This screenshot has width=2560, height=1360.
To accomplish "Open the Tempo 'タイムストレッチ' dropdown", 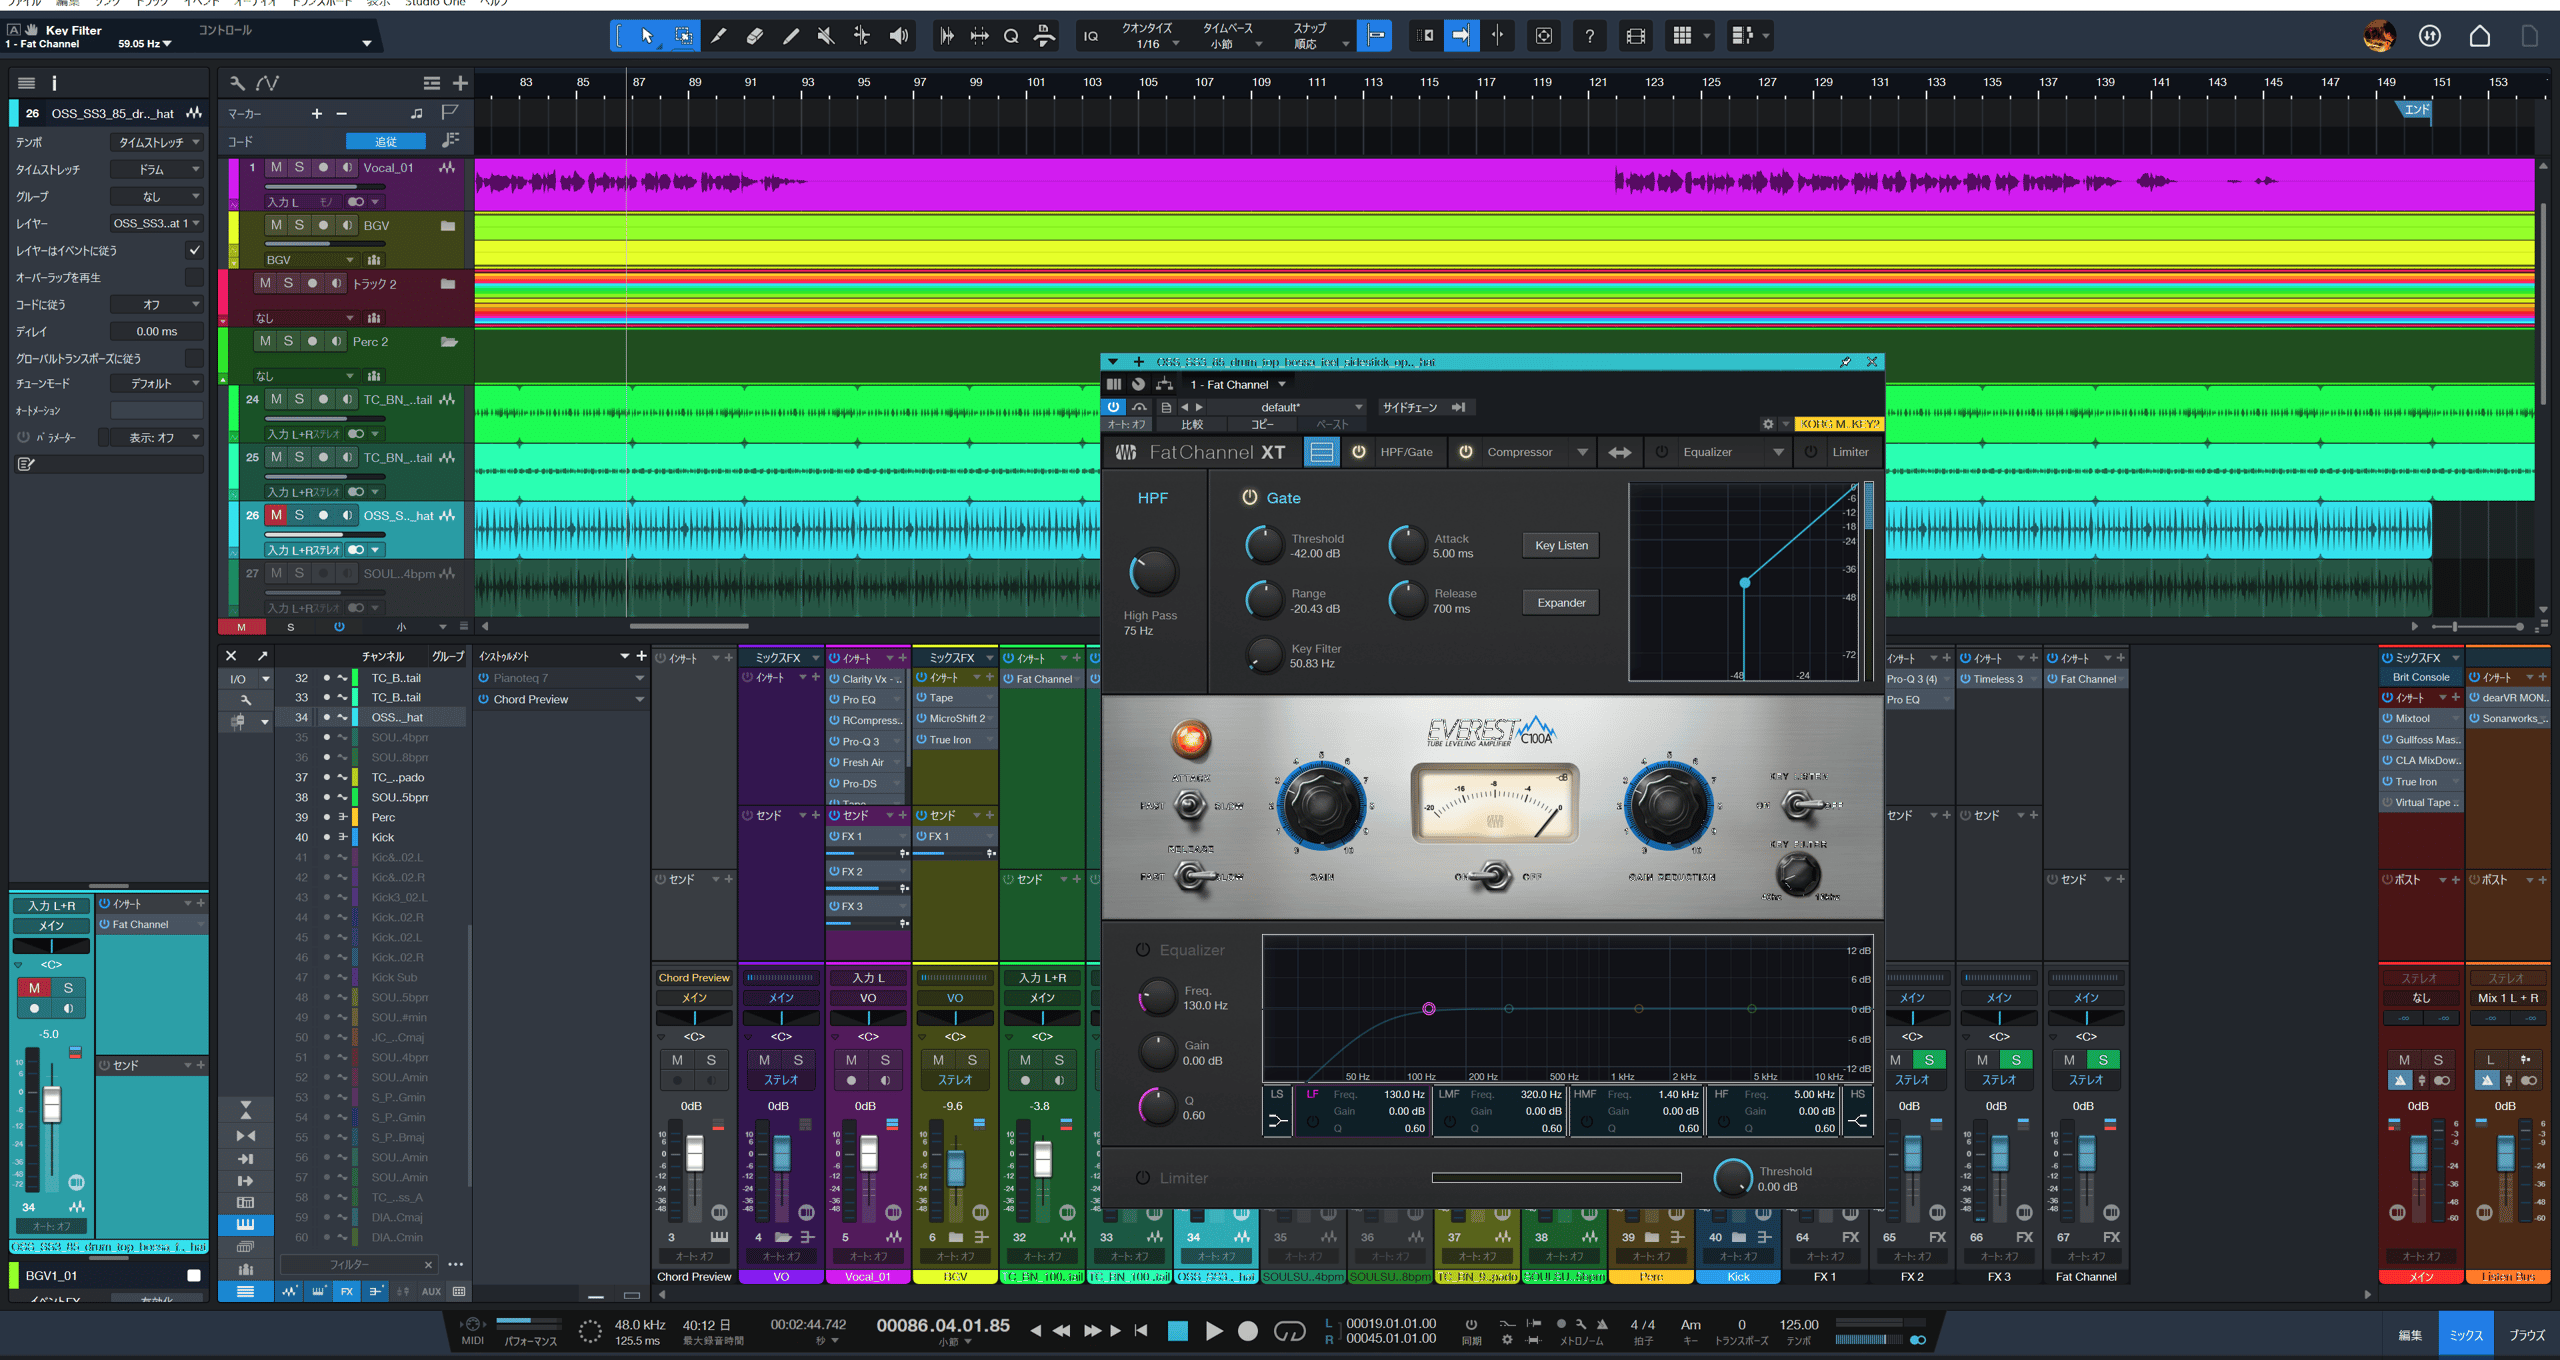I will pyautogui.click(x=157, y=142).
